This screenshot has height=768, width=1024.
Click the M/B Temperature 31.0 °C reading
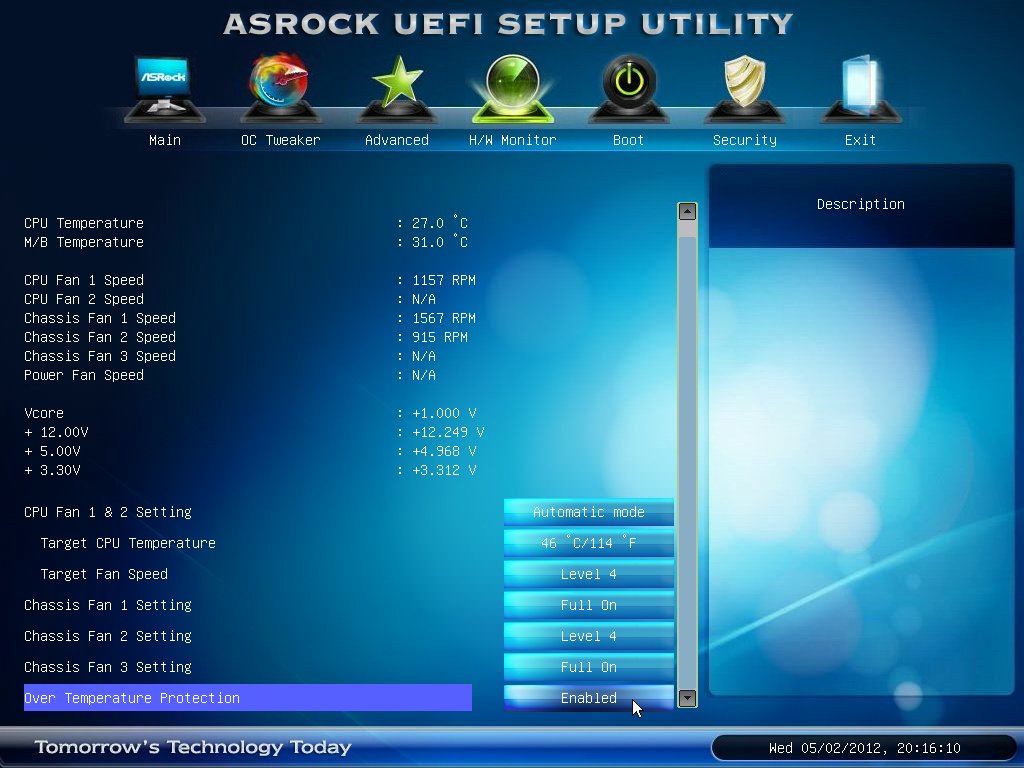click(440, 242)
